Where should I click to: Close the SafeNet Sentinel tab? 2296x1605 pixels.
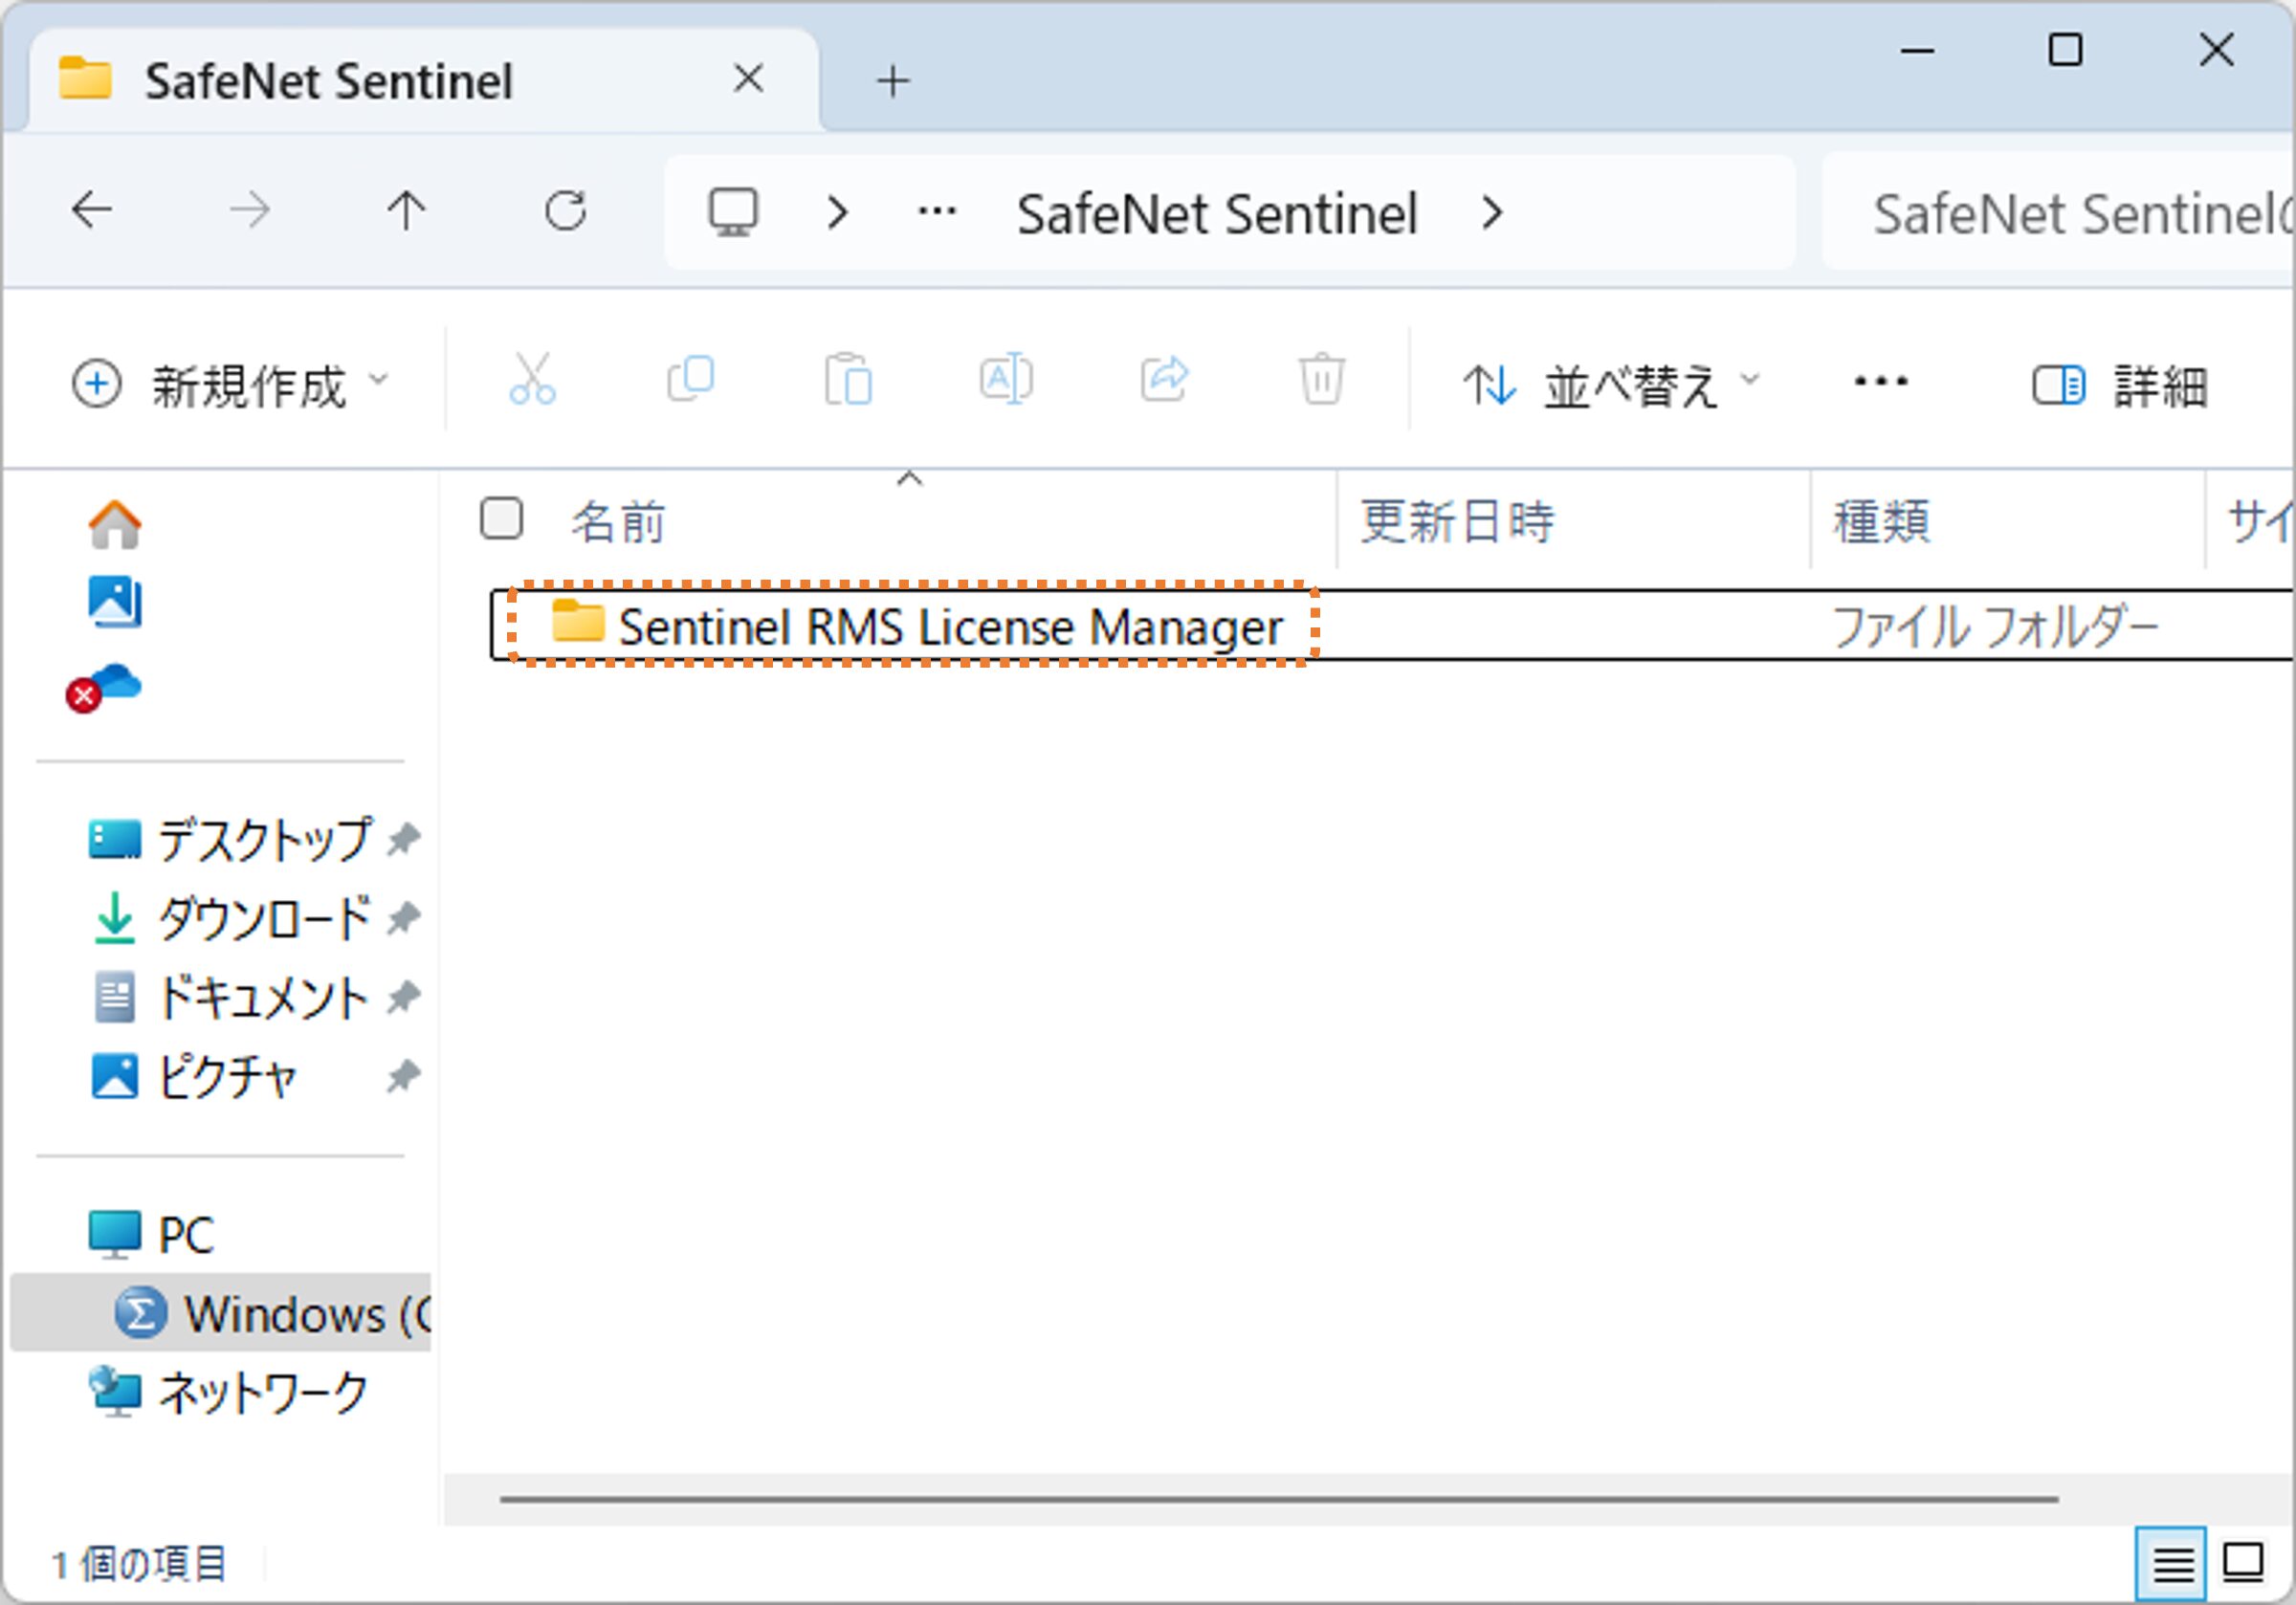(748, 78)
